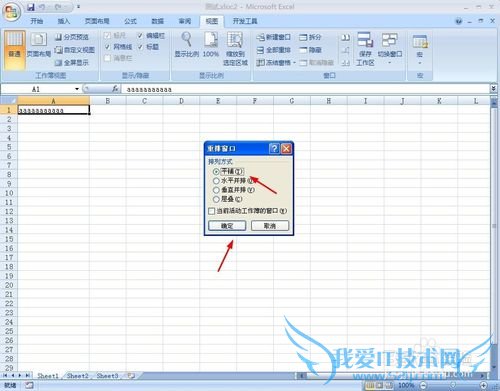Viewport: 500px width, 391px height.
Task: Toggle the Gridlines (网格线) checkbox
Action: [107, 47]
